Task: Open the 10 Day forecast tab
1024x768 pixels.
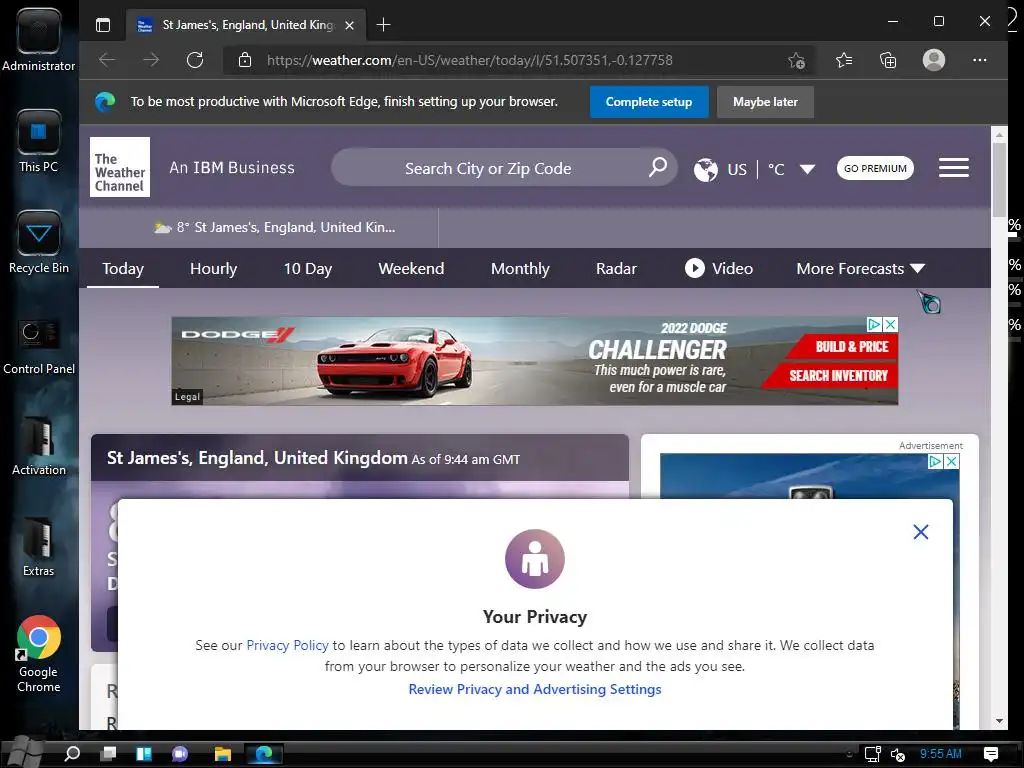Action: tap(308, 268)
